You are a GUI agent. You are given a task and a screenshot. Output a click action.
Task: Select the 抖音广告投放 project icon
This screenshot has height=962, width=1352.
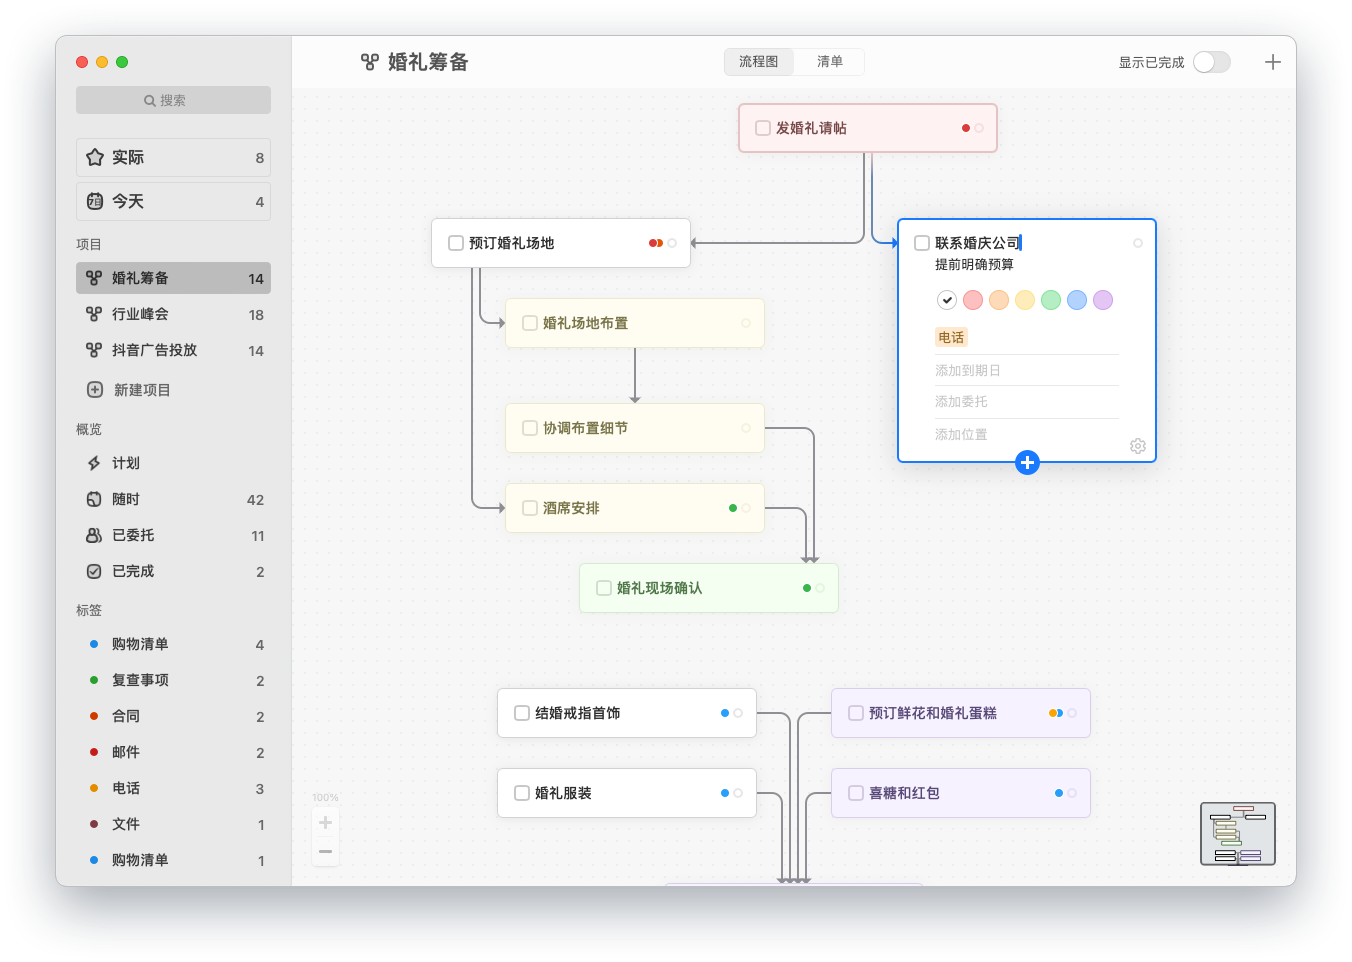[94, 350]
